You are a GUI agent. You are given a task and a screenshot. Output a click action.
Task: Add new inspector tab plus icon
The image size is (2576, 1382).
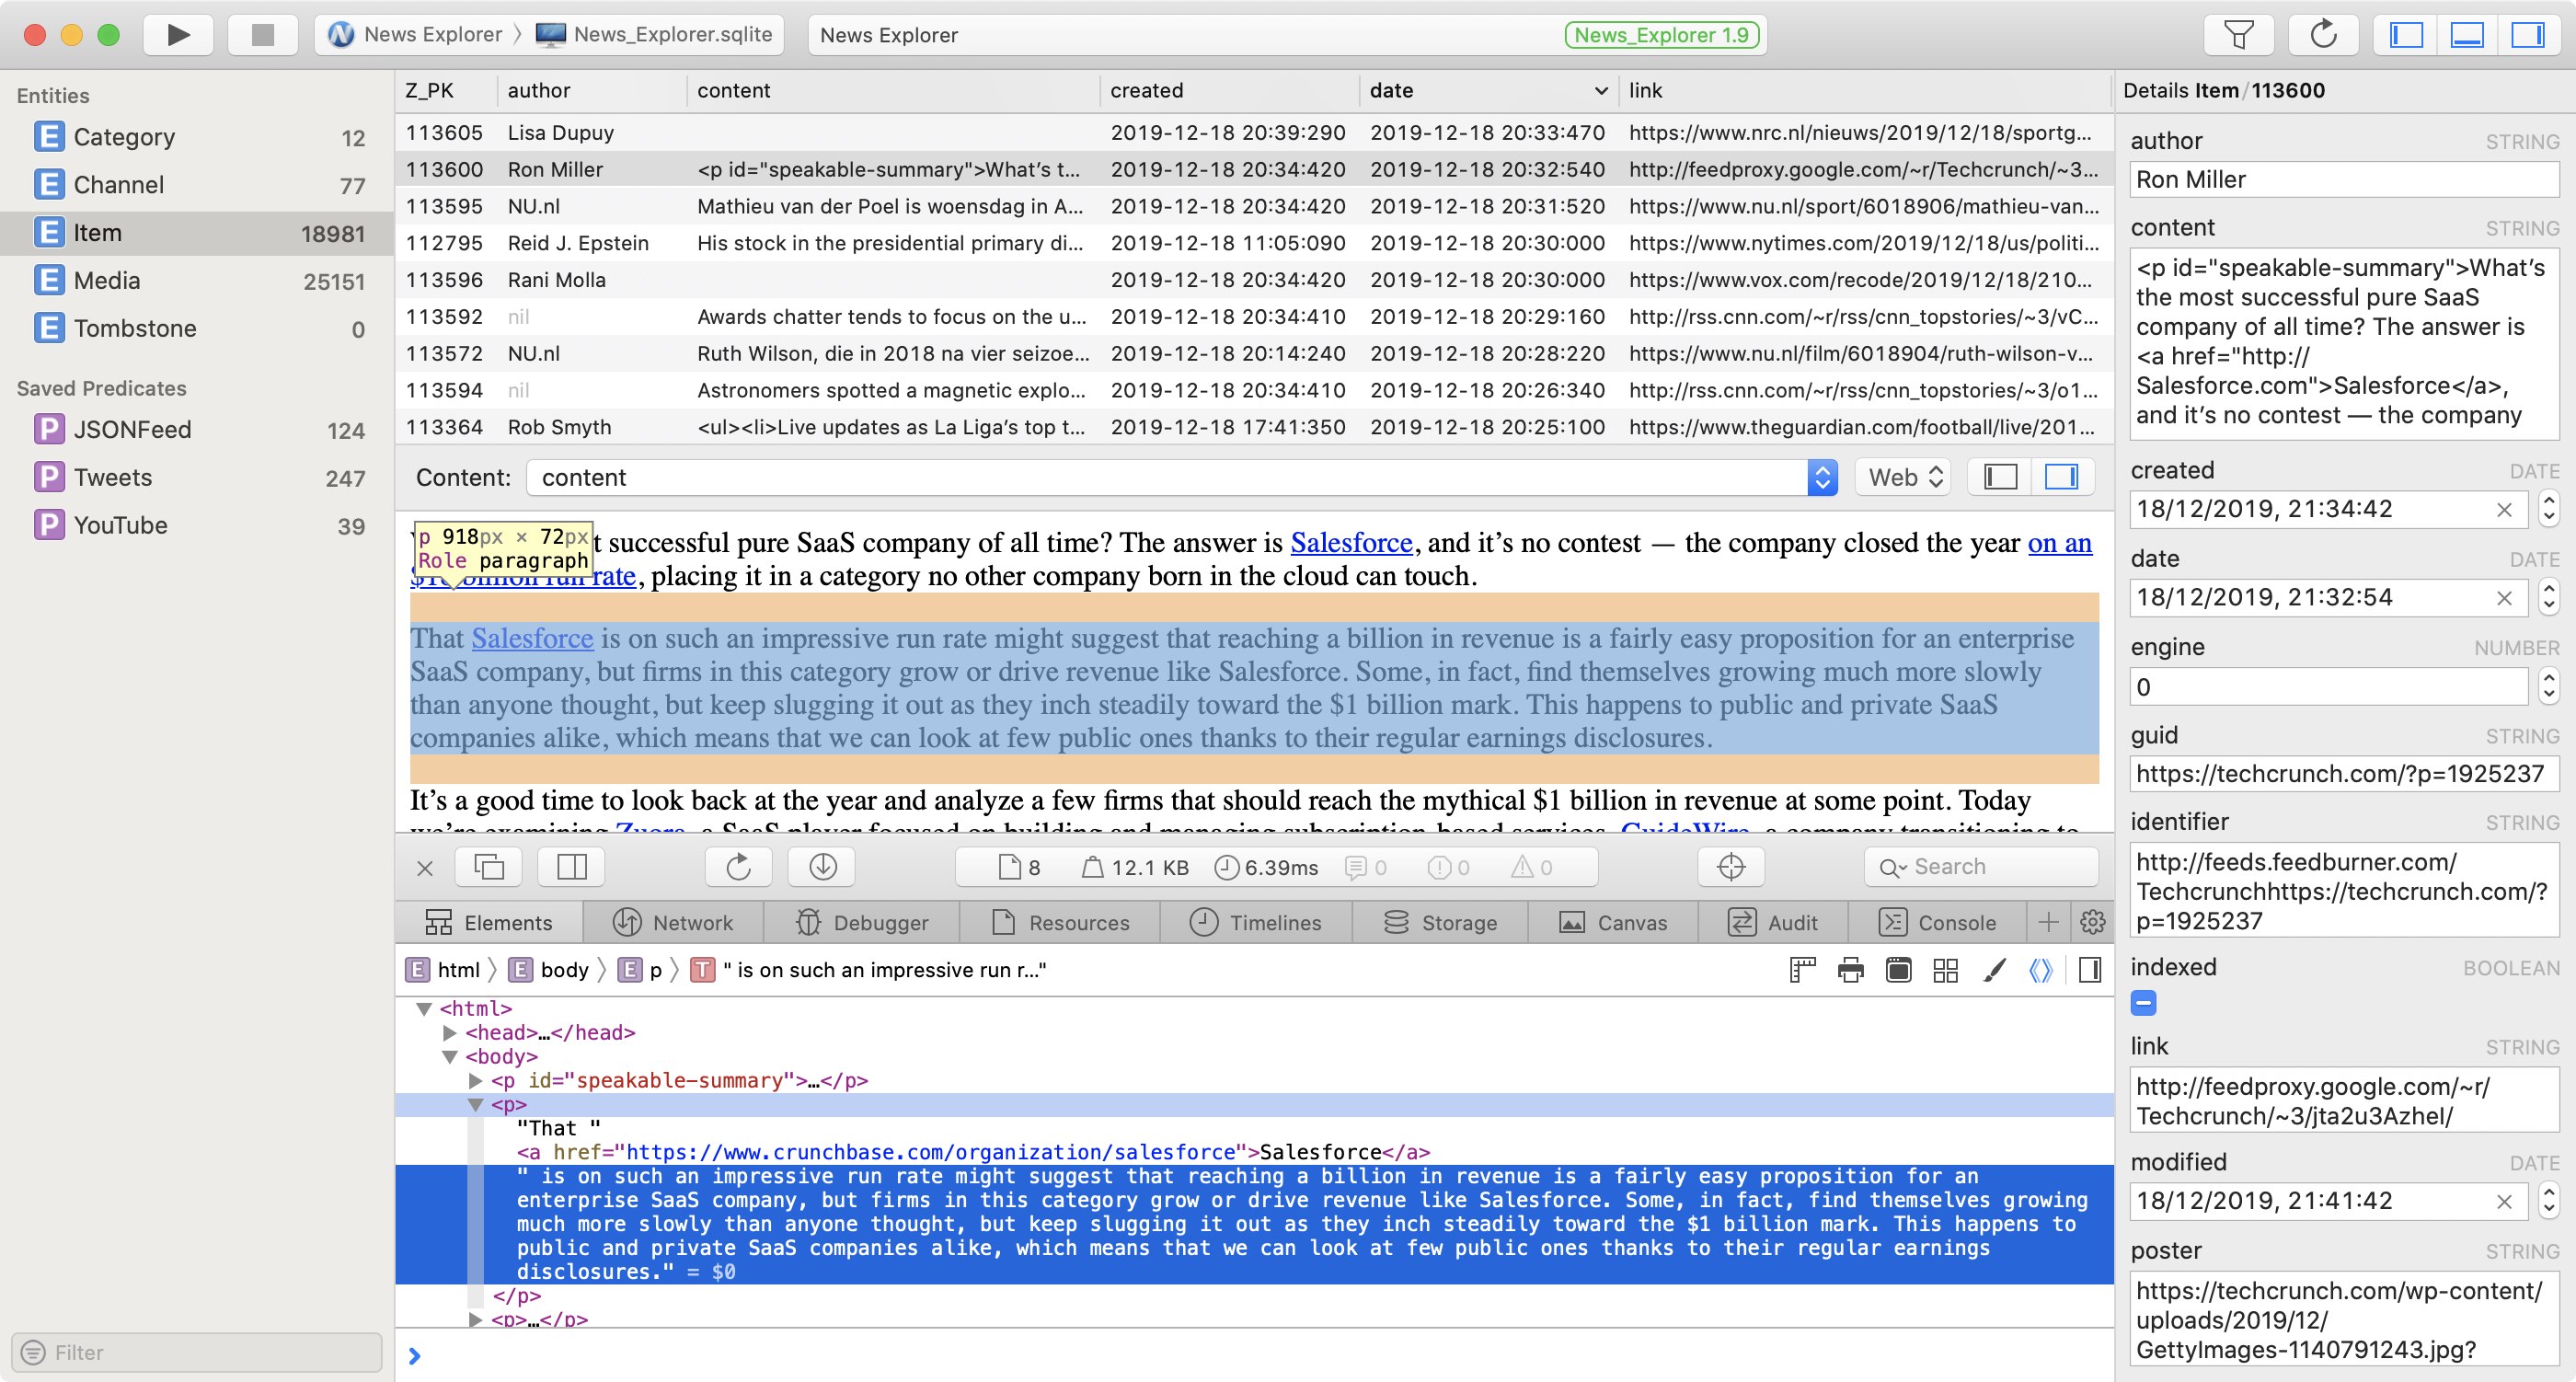(2048, 922)
